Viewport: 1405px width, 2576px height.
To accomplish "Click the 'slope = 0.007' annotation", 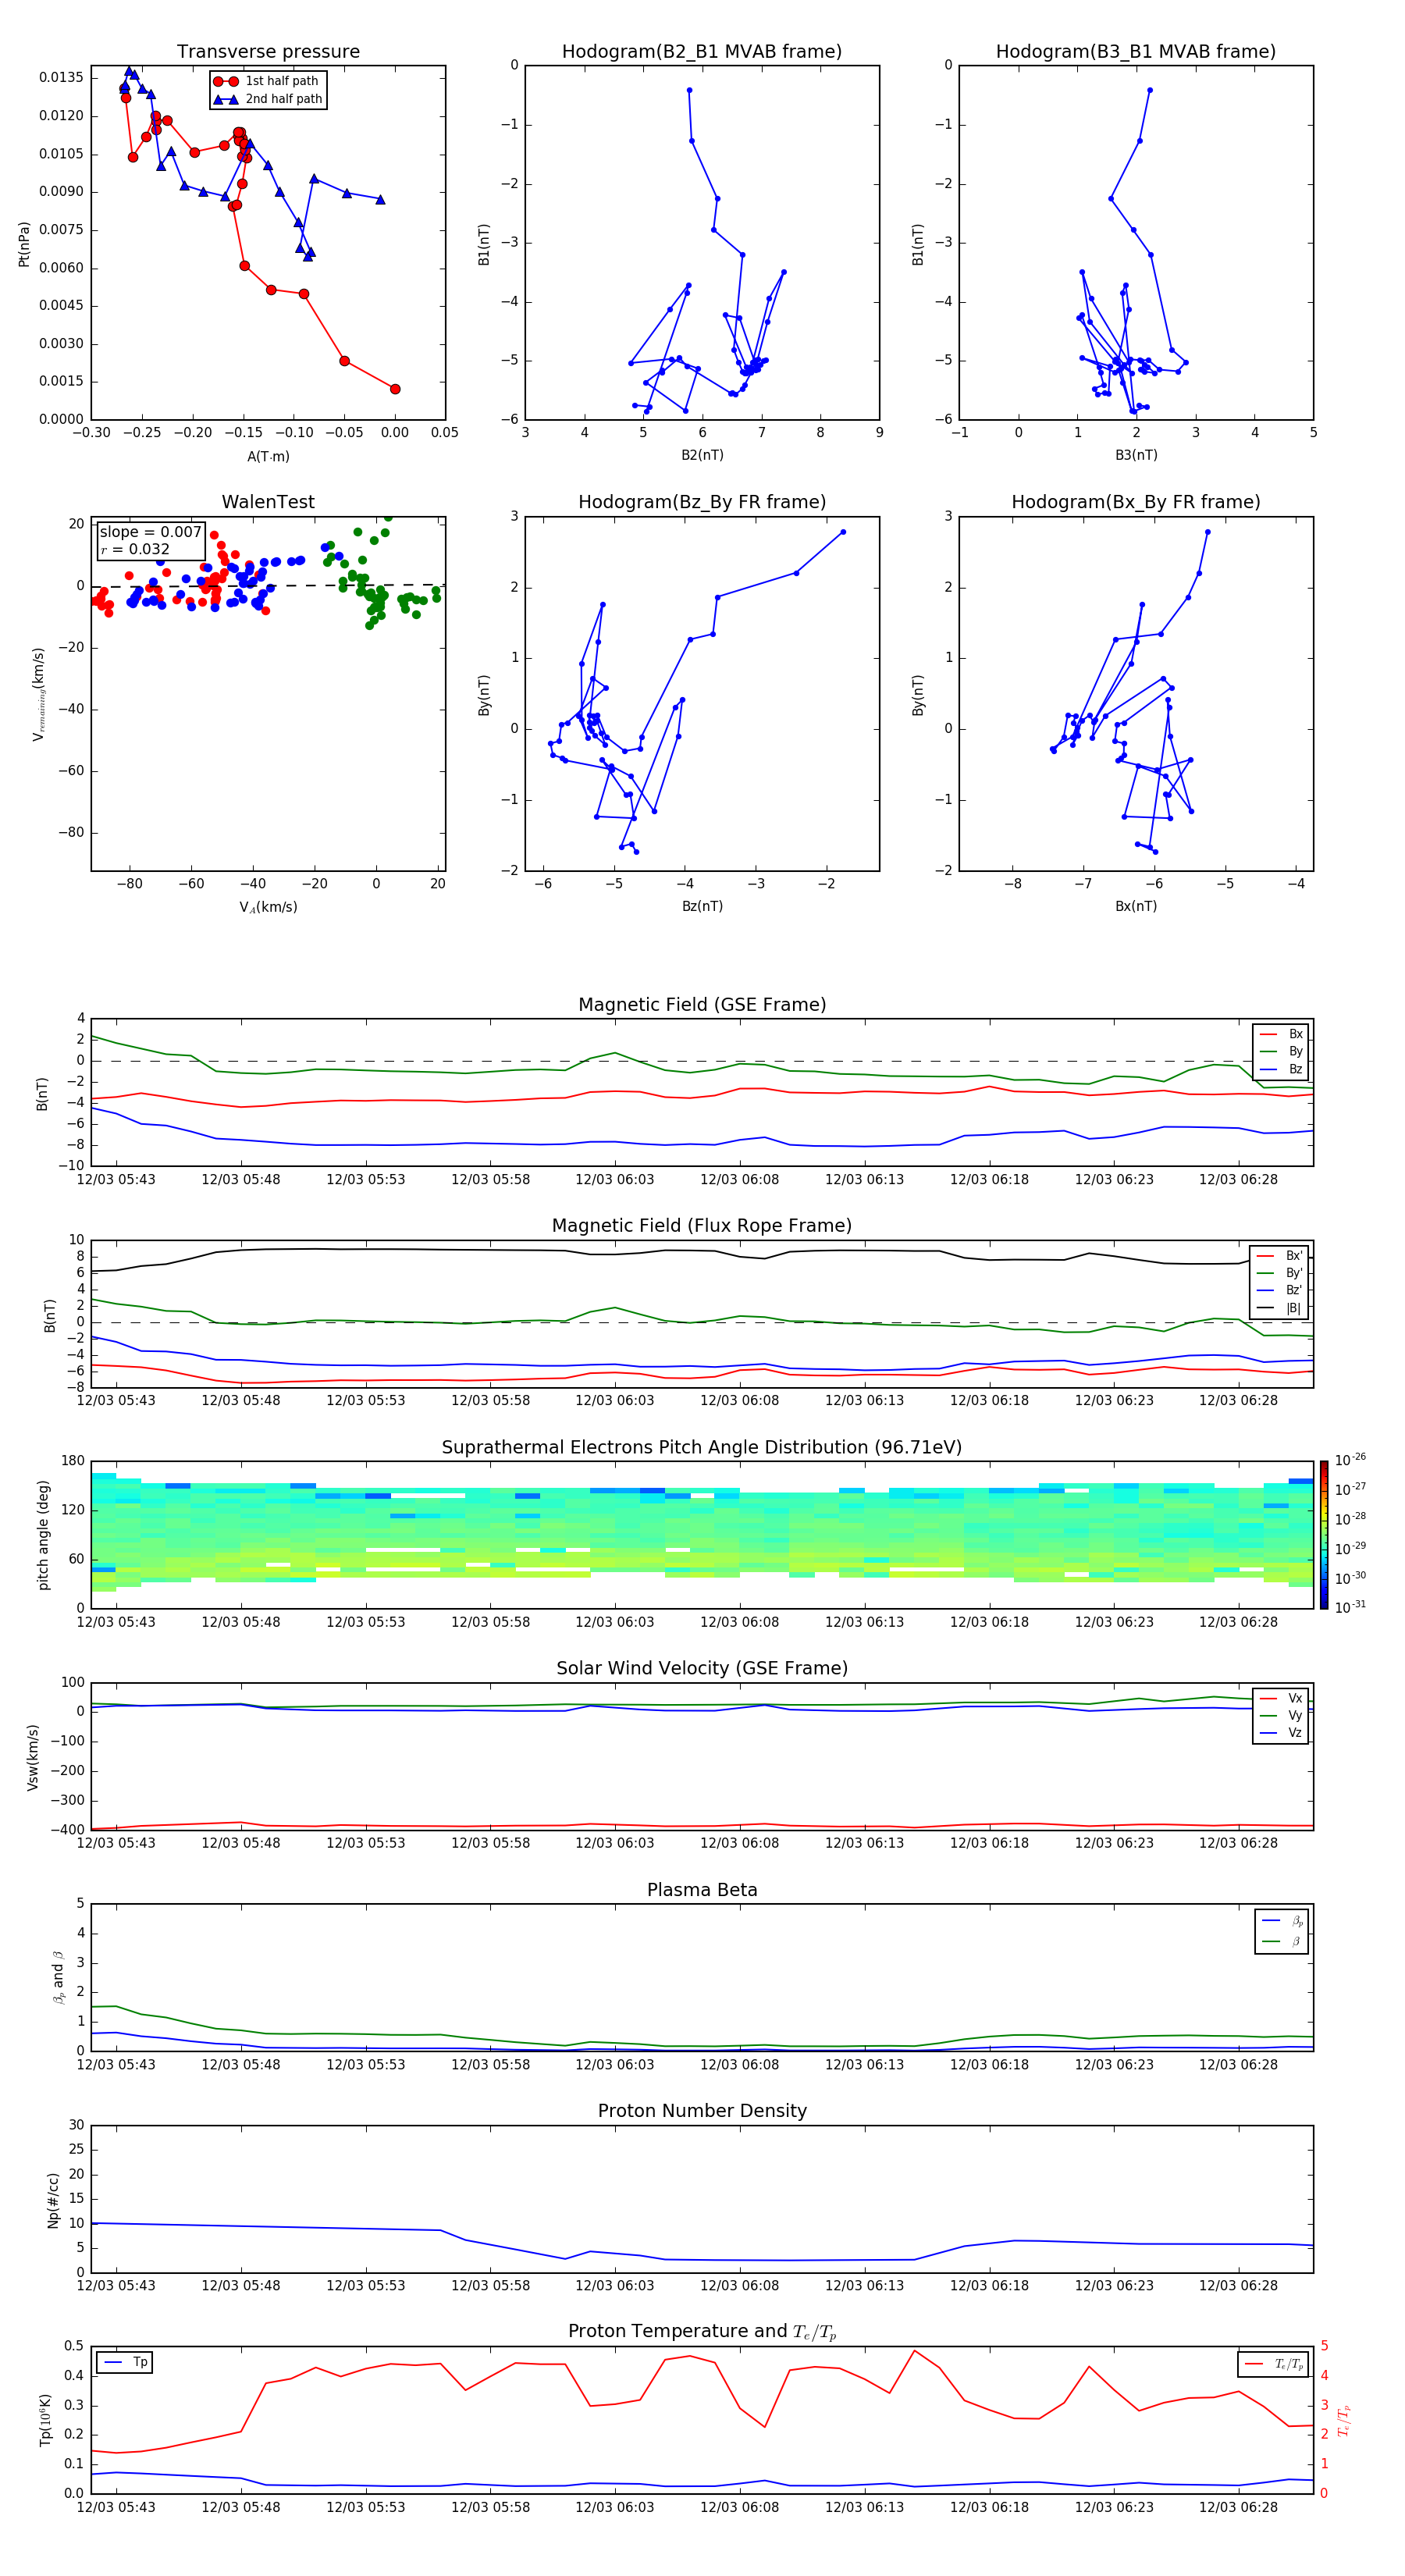I will (151, 532).
